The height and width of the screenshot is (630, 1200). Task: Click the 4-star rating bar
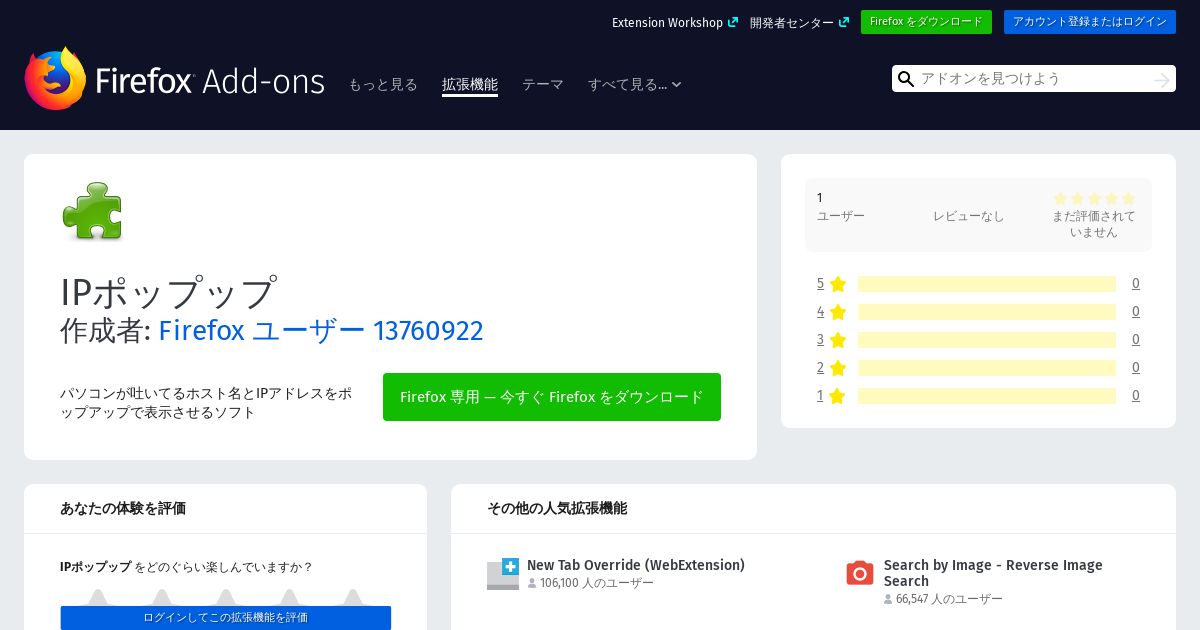pos(987,312)
